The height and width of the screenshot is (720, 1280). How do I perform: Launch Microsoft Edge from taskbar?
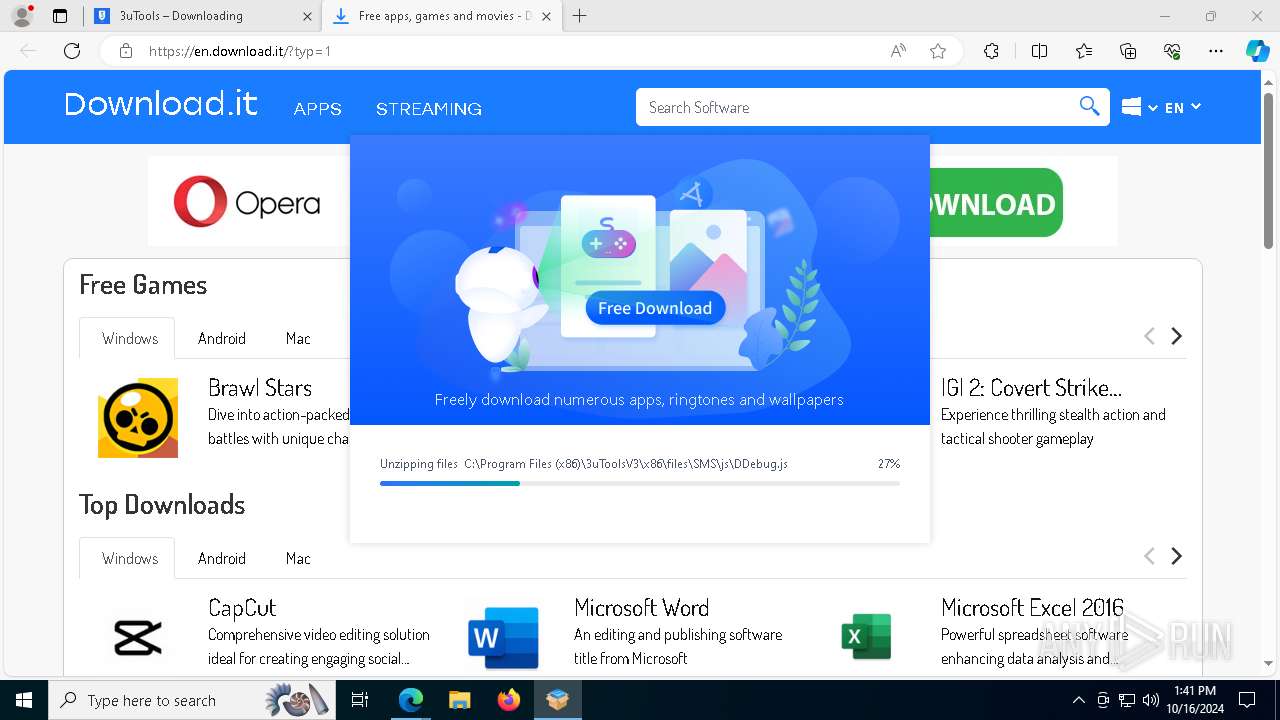tap(411, 700)
